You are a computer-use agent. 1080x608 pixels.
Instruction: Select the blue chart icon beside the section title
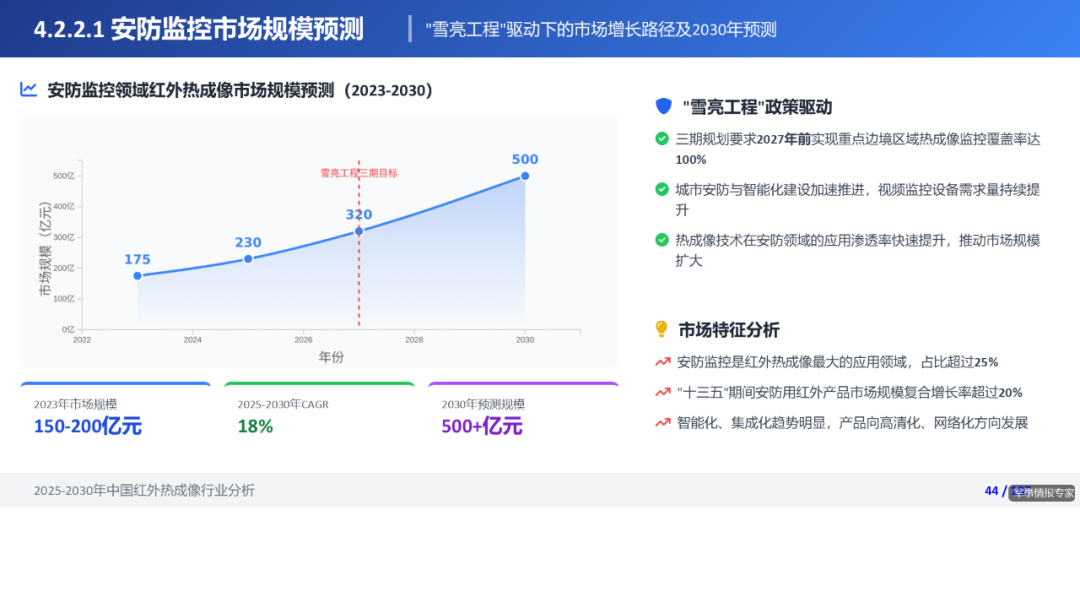(x=30, y=90)
